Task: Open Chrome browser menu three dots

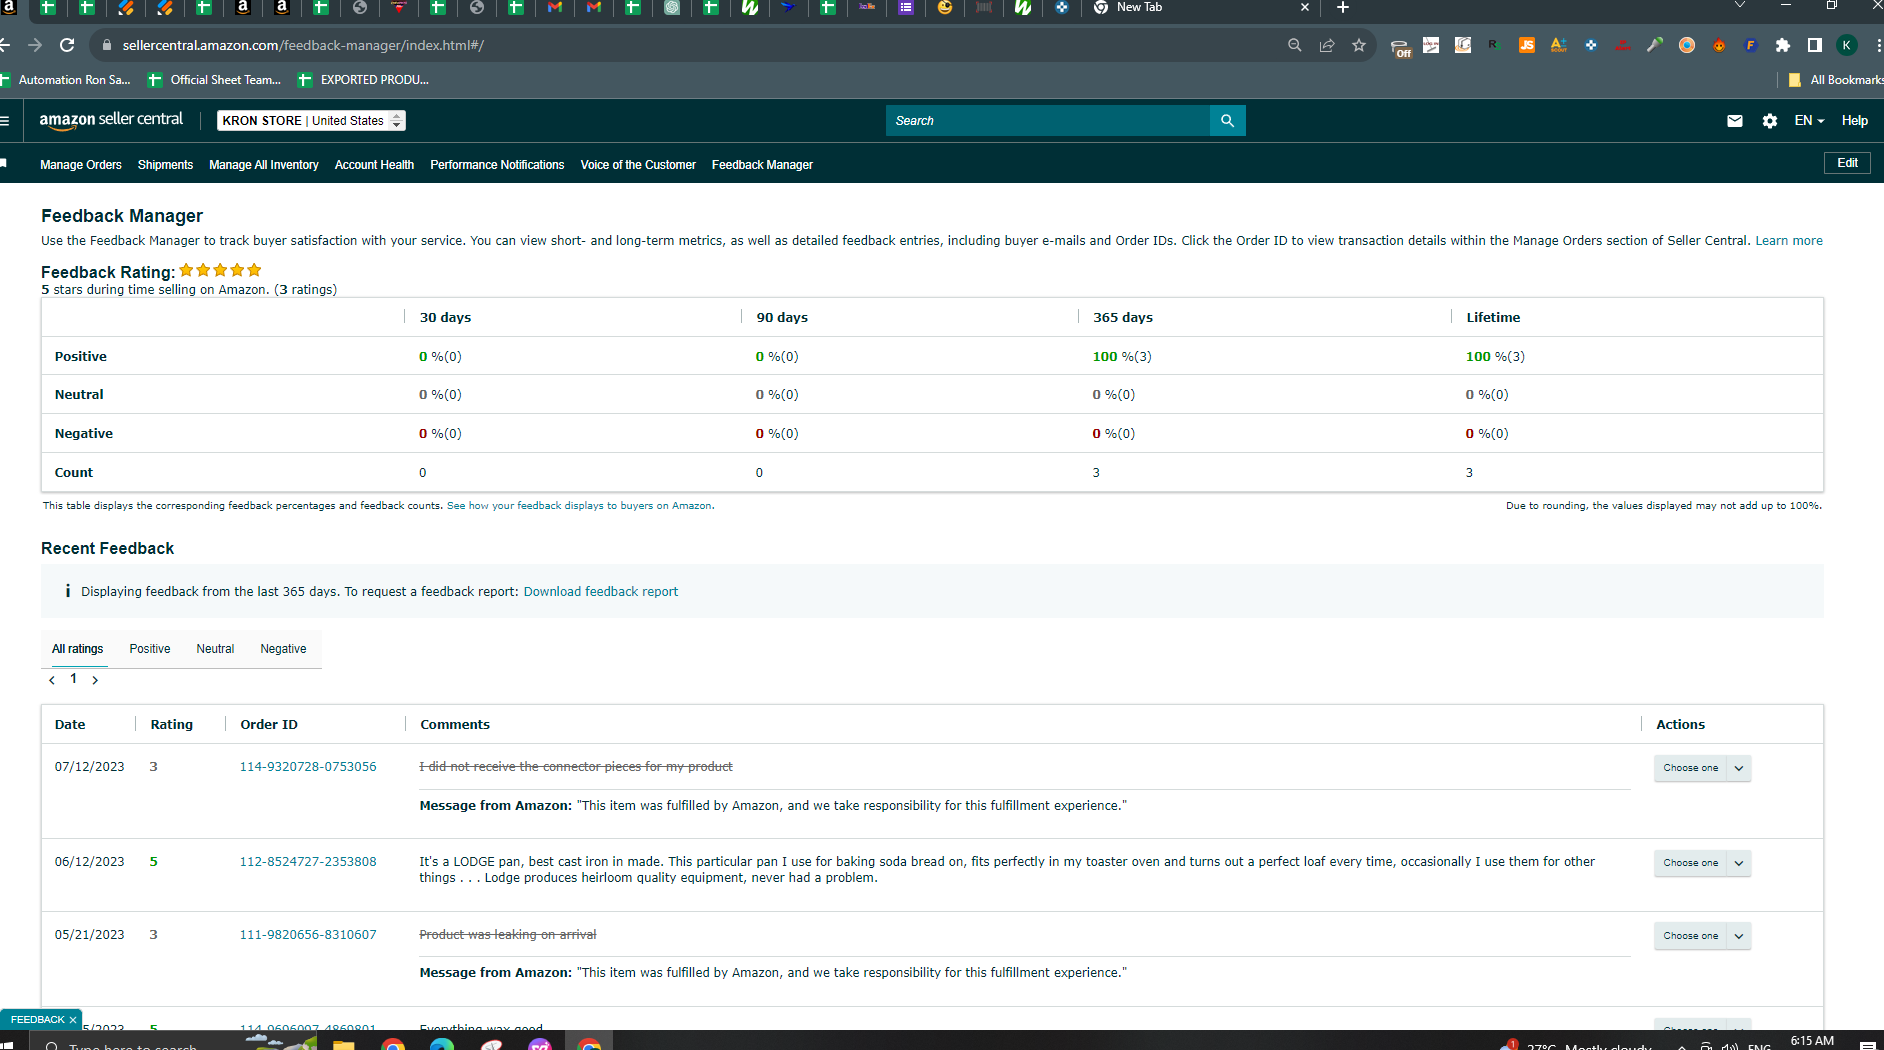Action: (1878, 45)
